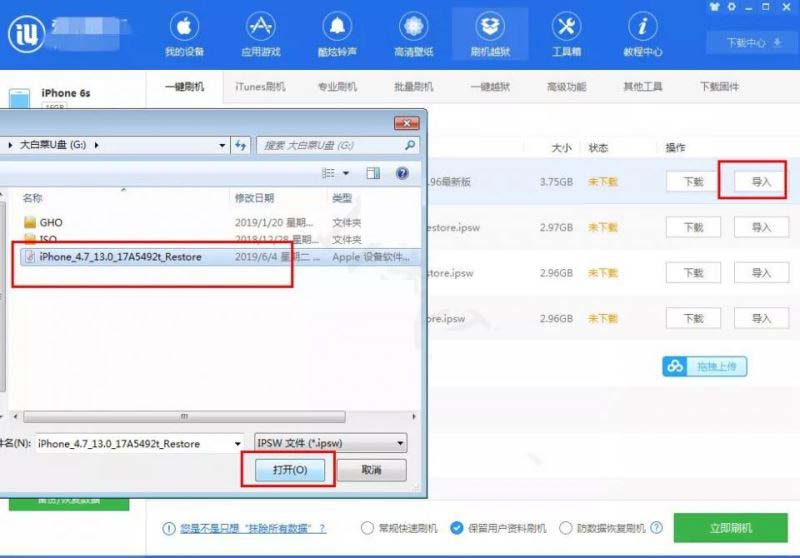This screenshot has width=800, height=558.
Task: Open the view mode dropdown arrow
Action: (x=346, y=173)
